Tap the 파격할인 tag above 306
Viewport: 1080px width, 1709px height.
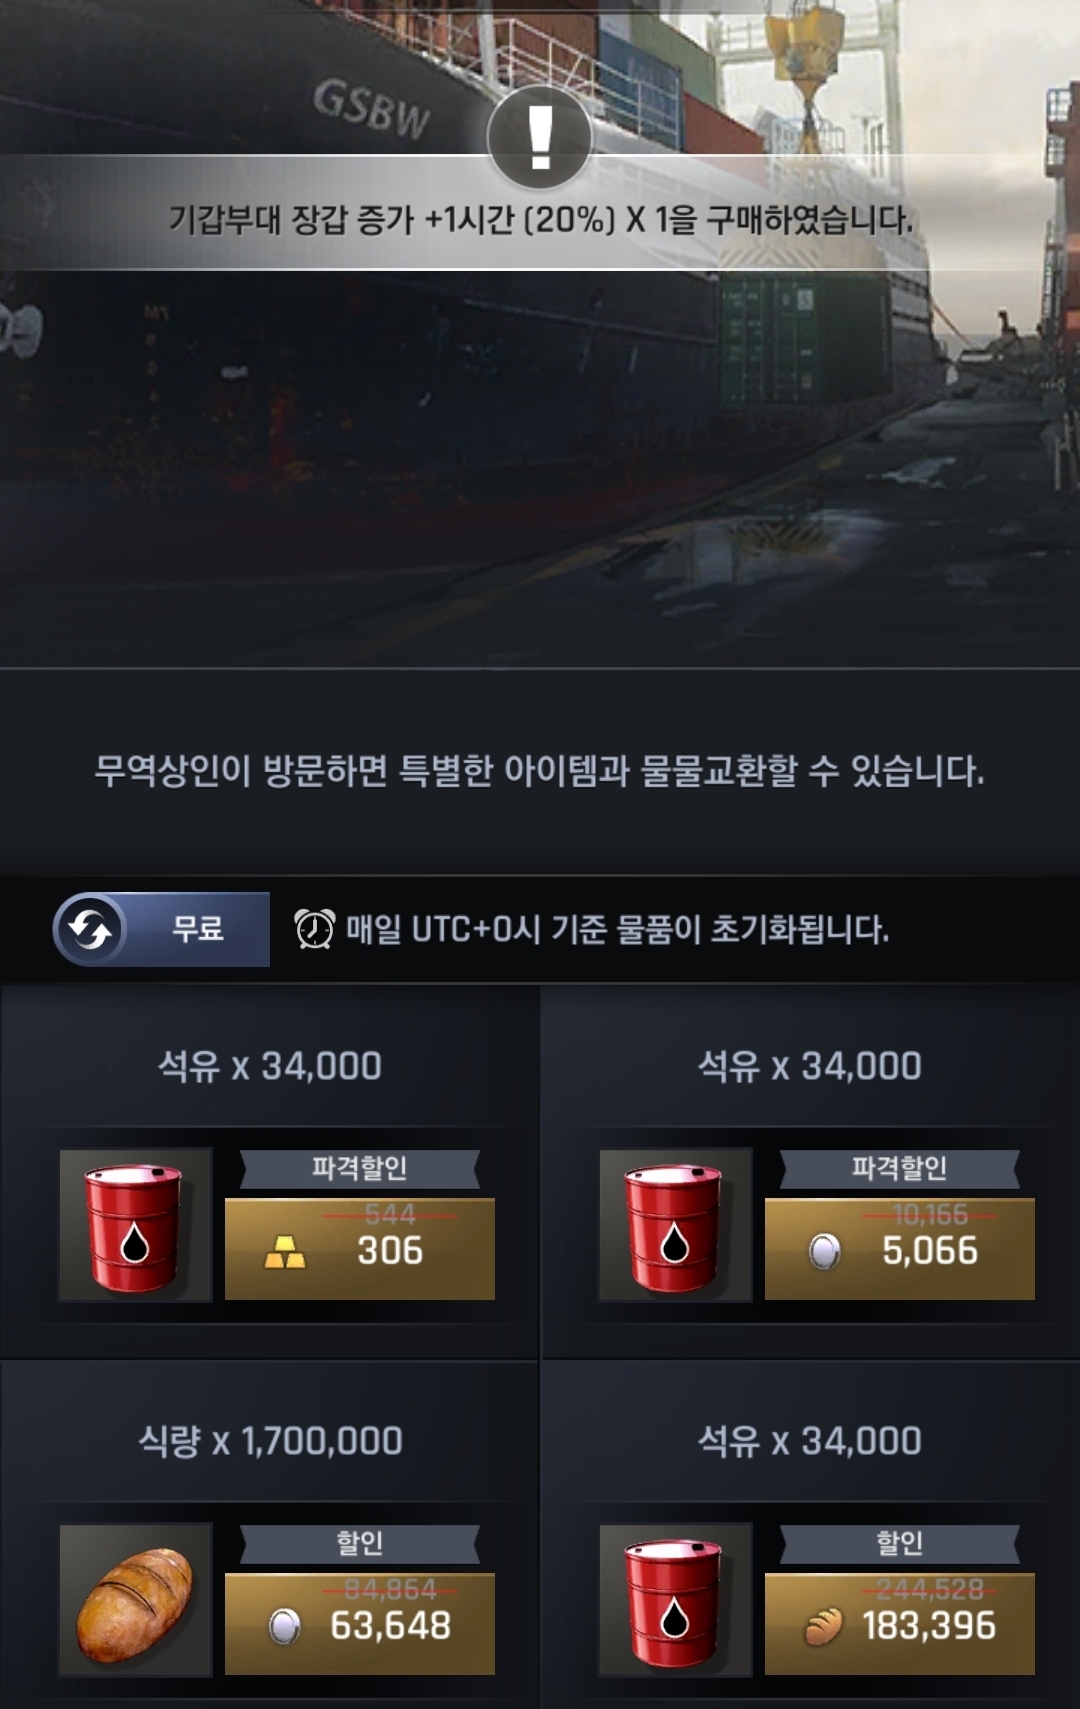360,1168
